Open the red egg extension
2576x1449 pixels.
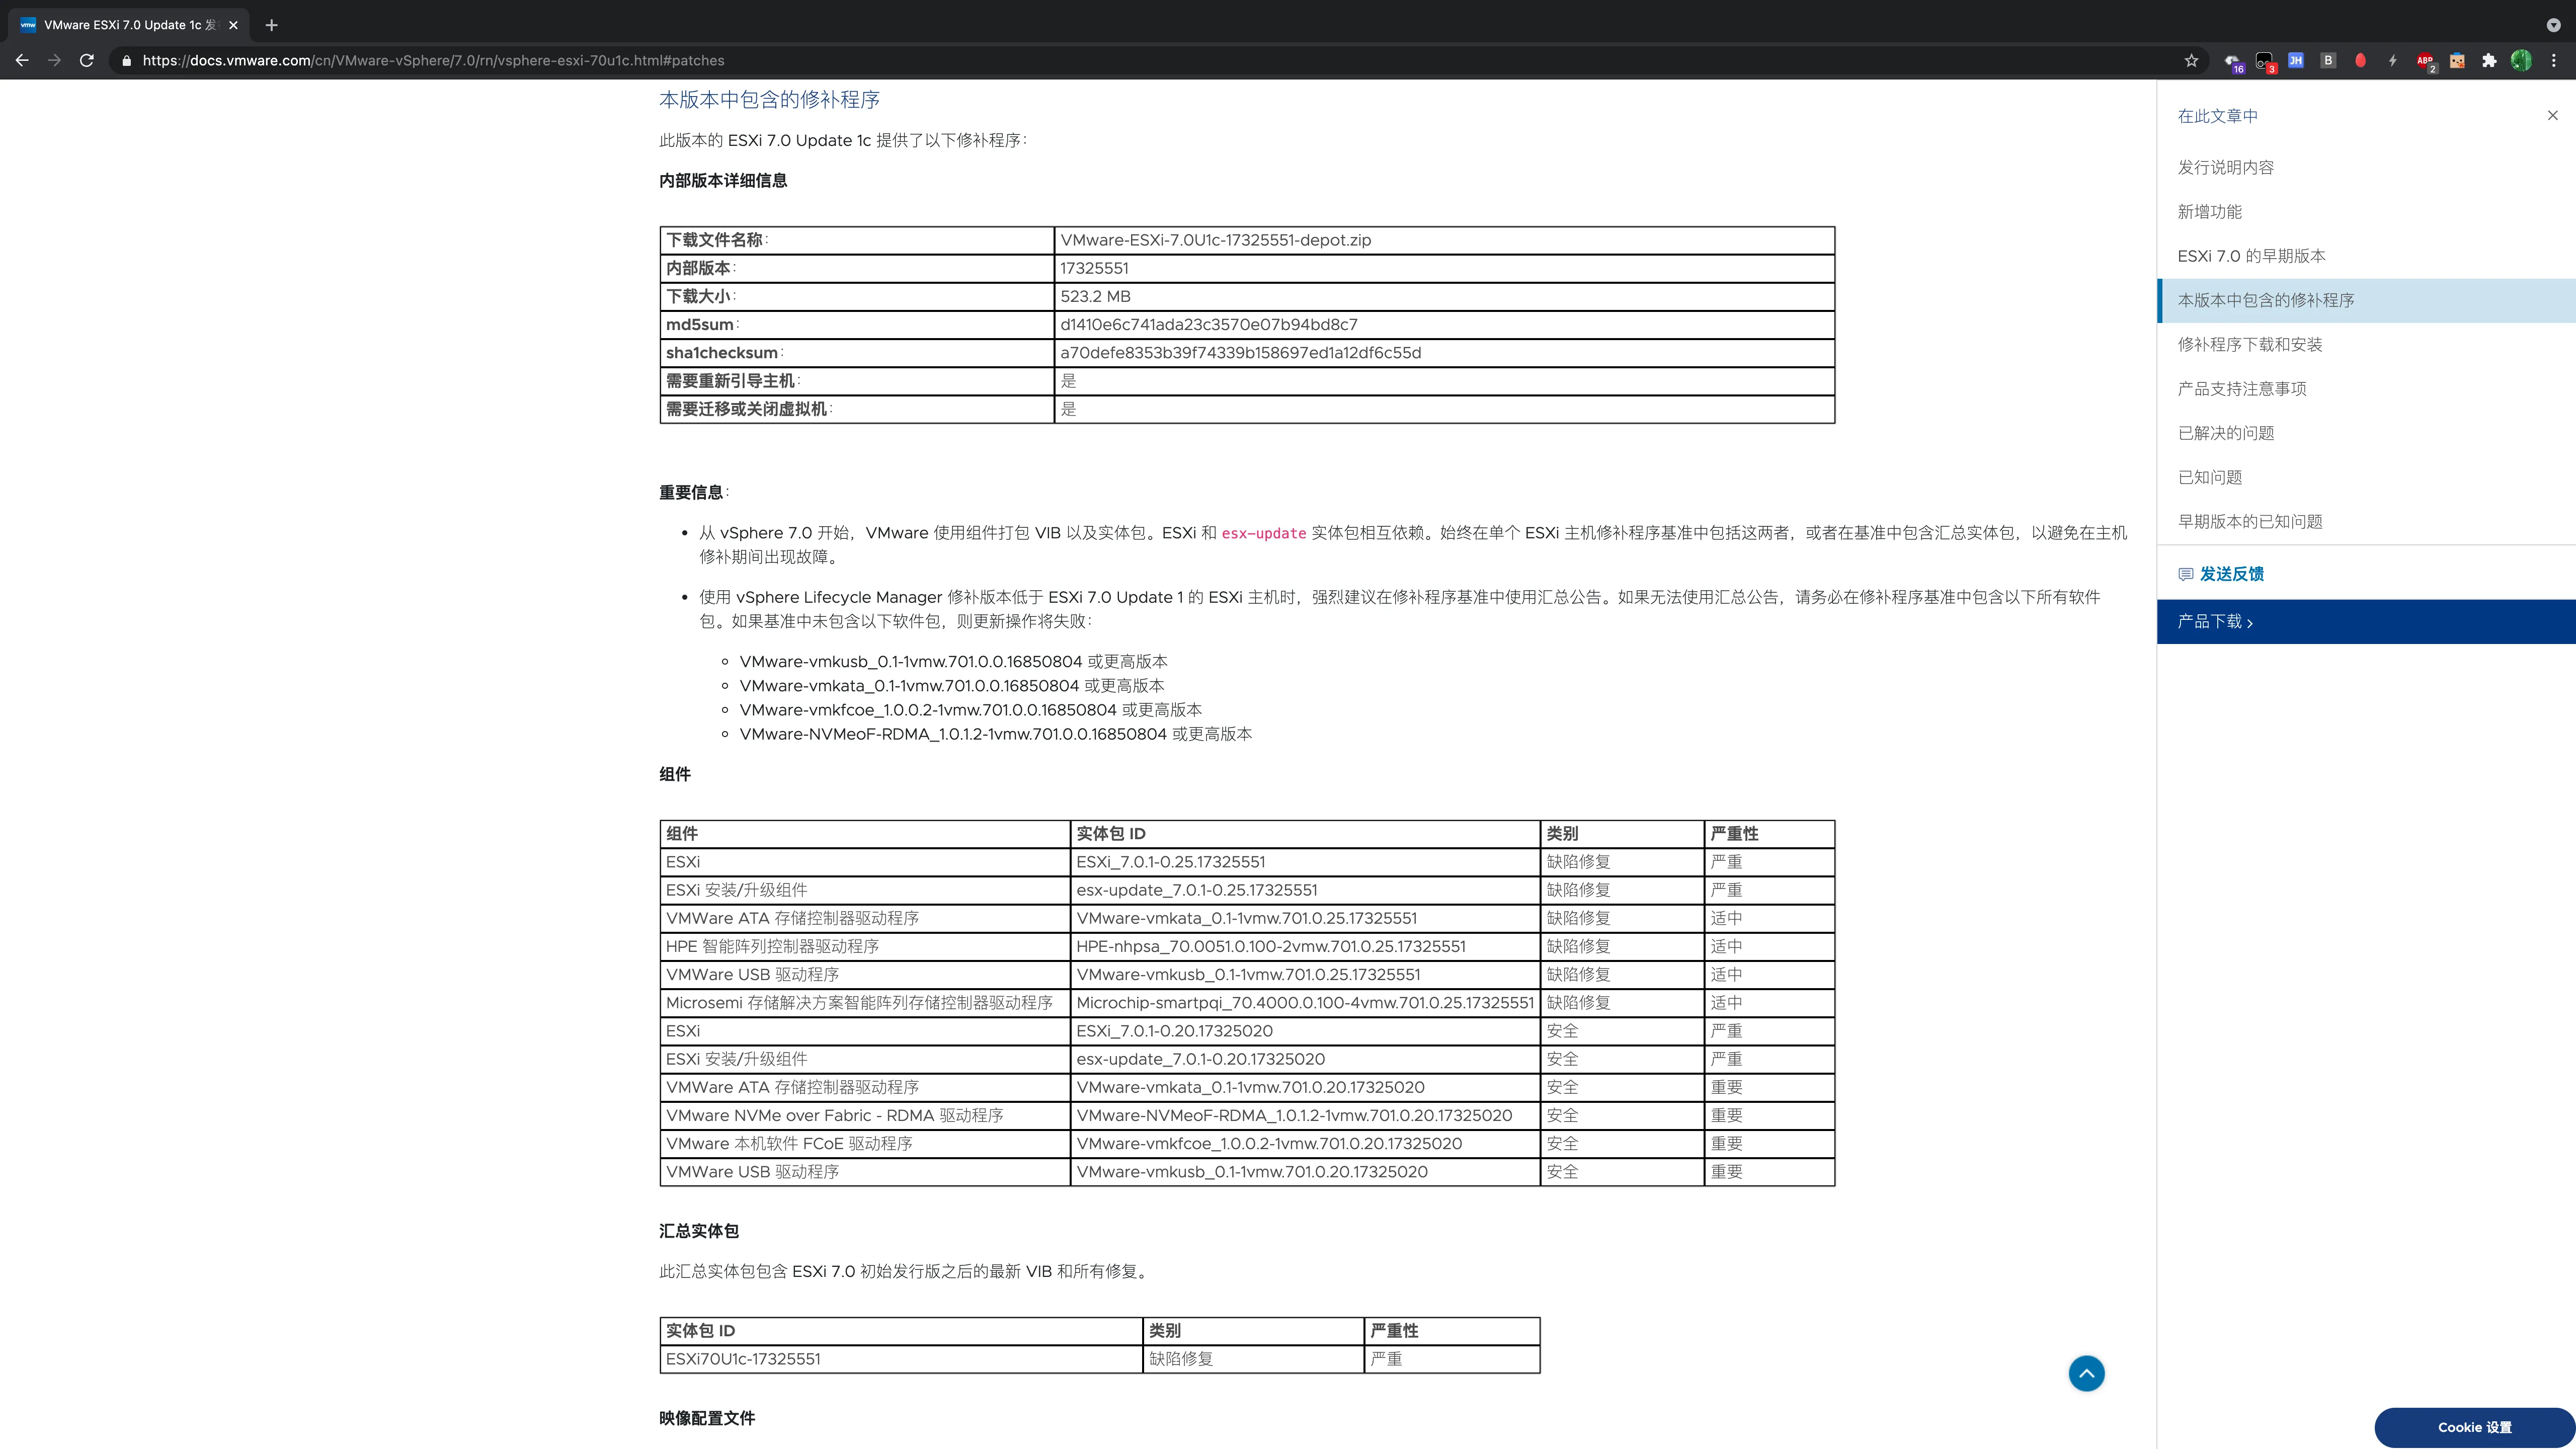(2360, 60)
